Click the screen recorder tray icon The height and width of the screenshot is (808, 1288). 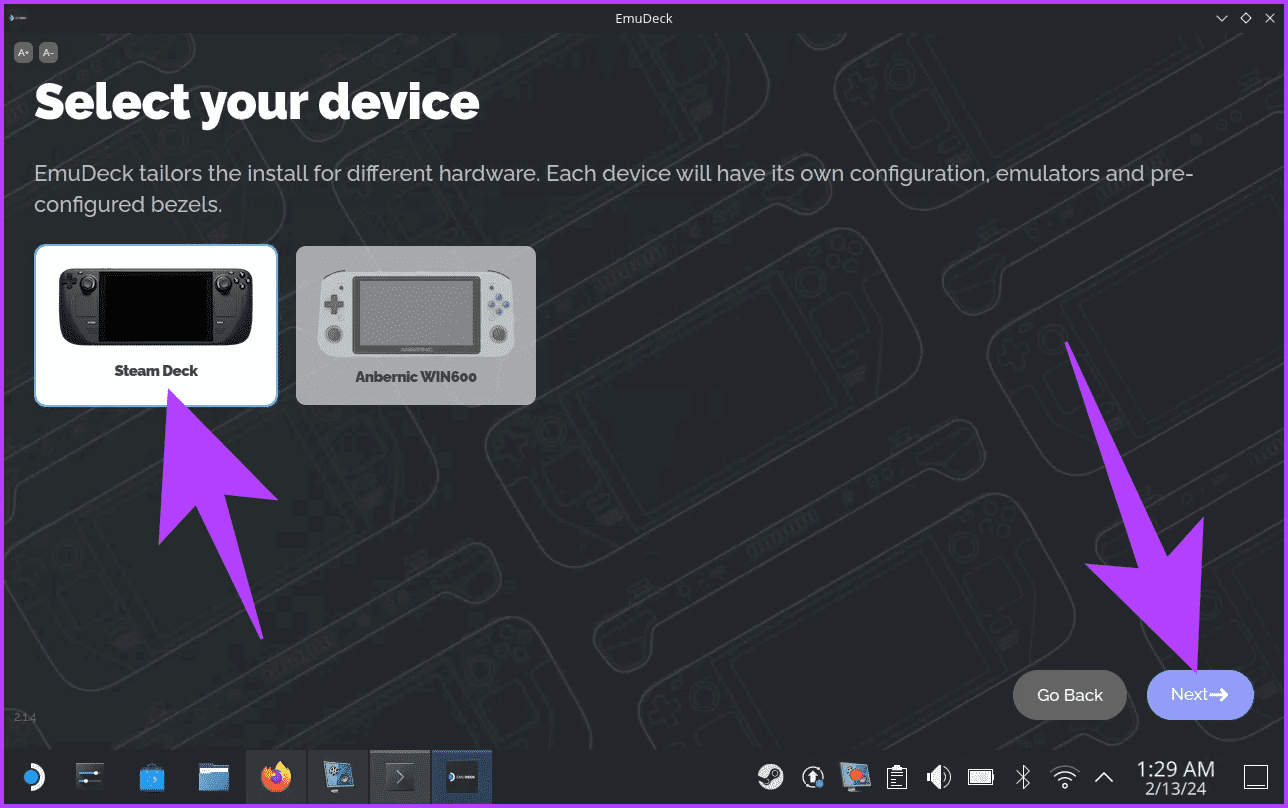[x=855, y=777]
